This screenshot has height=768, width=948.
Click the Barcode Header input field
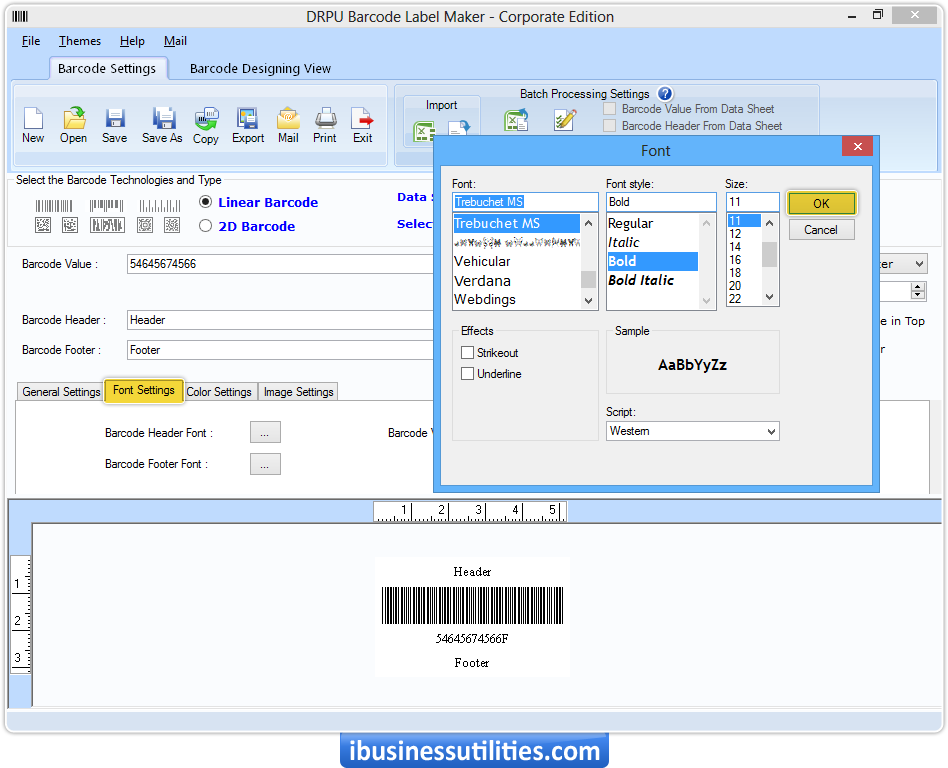coord(280,320)
